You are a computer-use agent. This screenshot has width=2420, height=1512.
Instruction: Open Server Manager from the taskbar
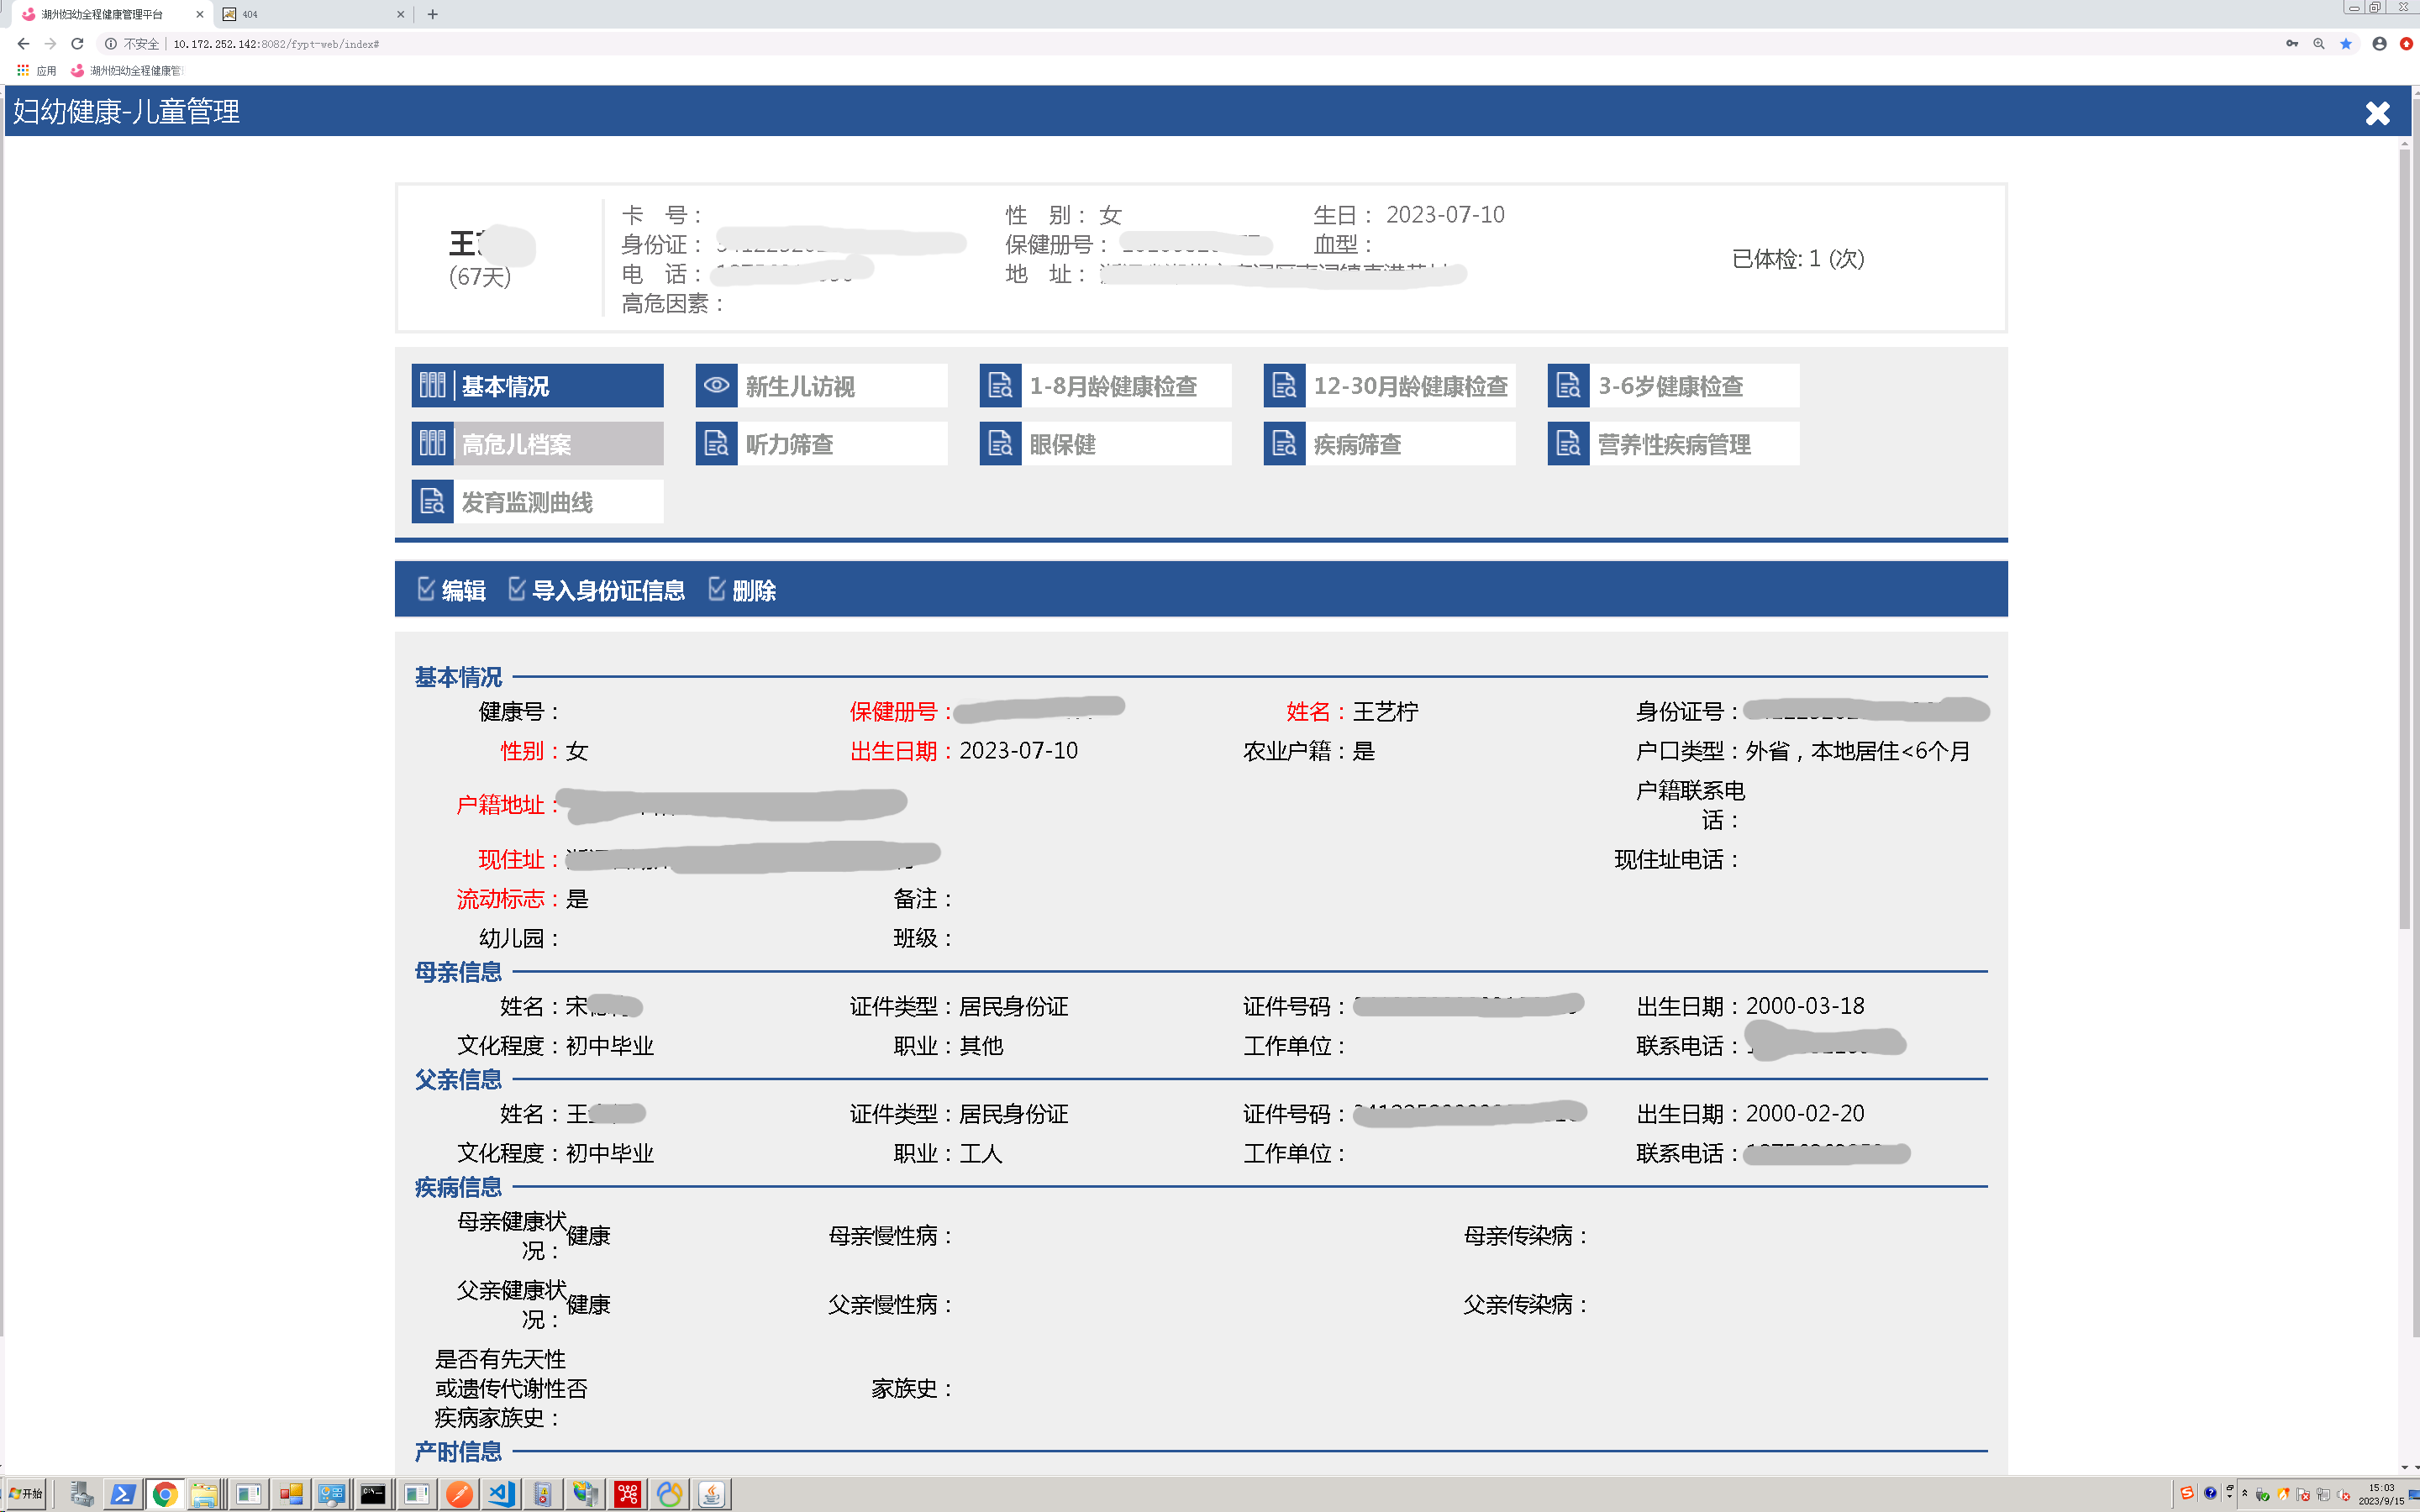[x=81, y=1494]
